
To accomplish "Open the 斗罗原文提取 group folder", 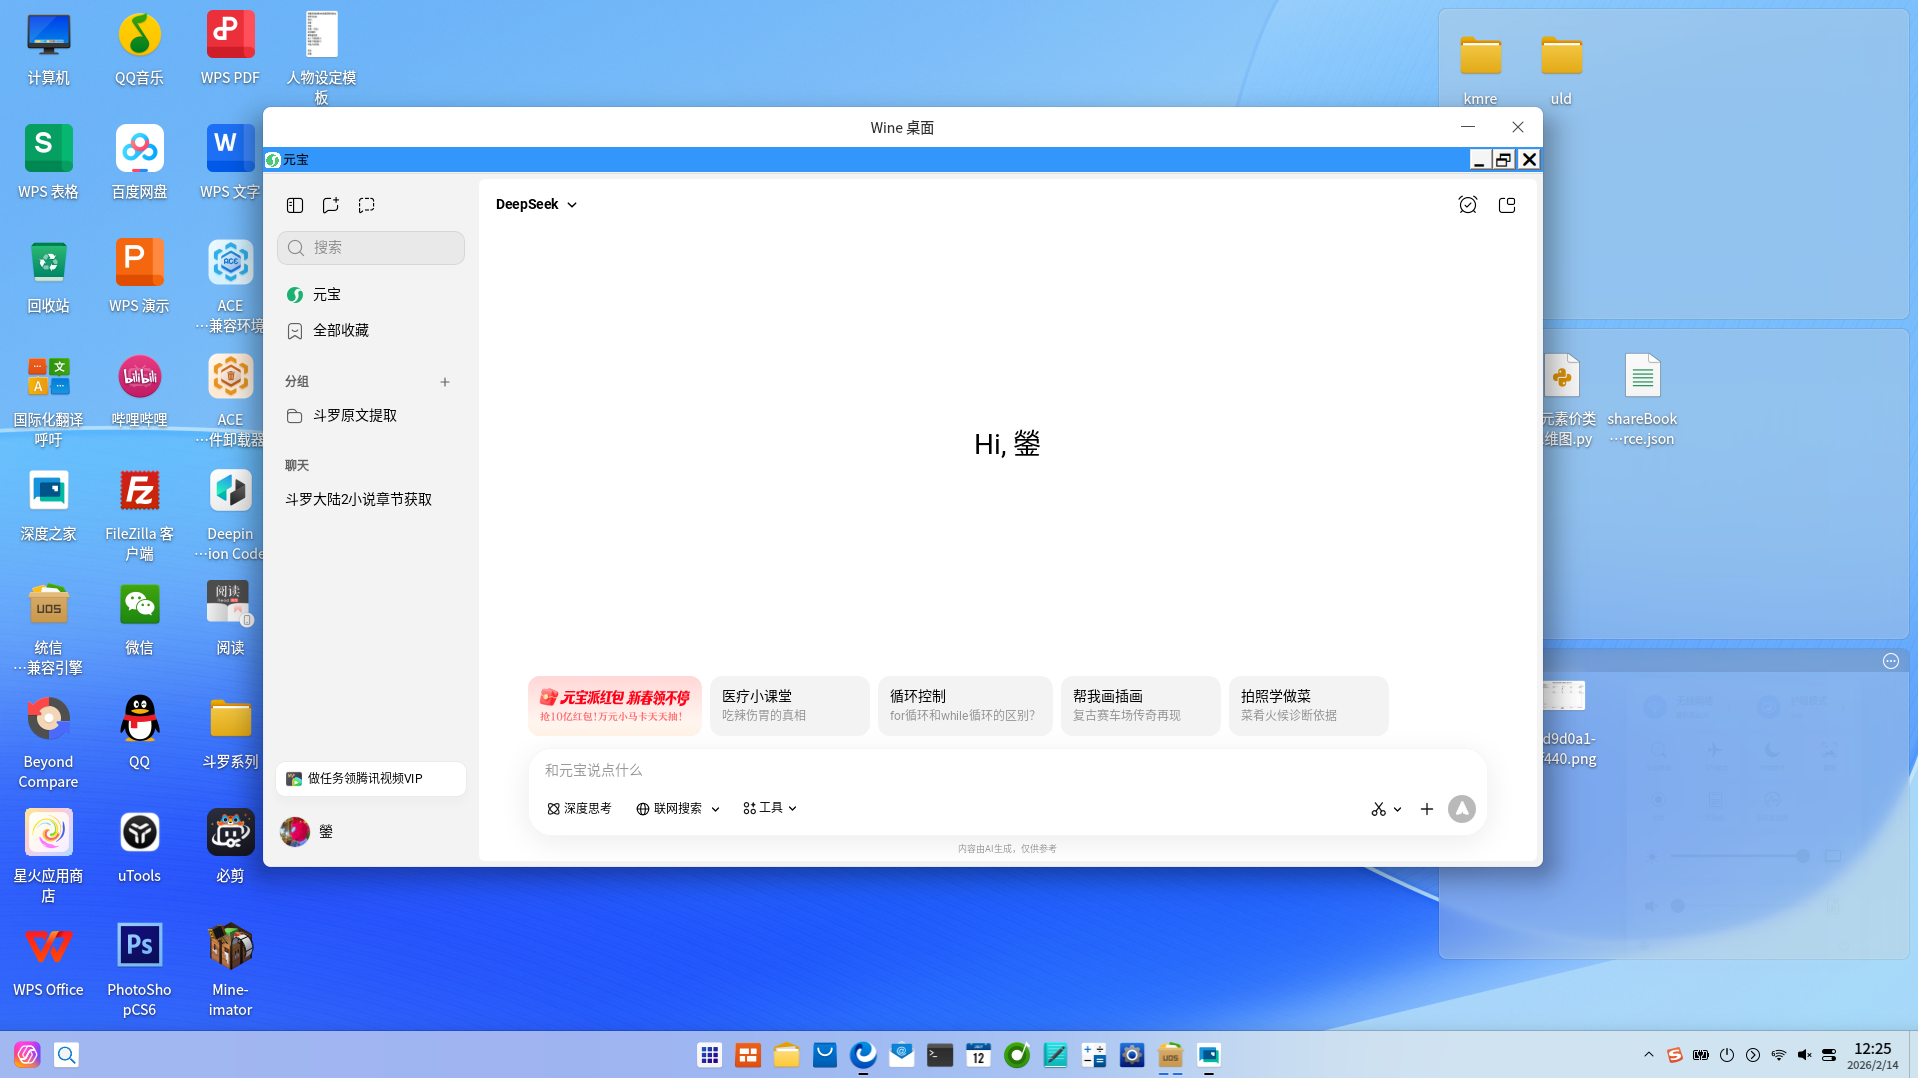I will click(x=371, y=416).
